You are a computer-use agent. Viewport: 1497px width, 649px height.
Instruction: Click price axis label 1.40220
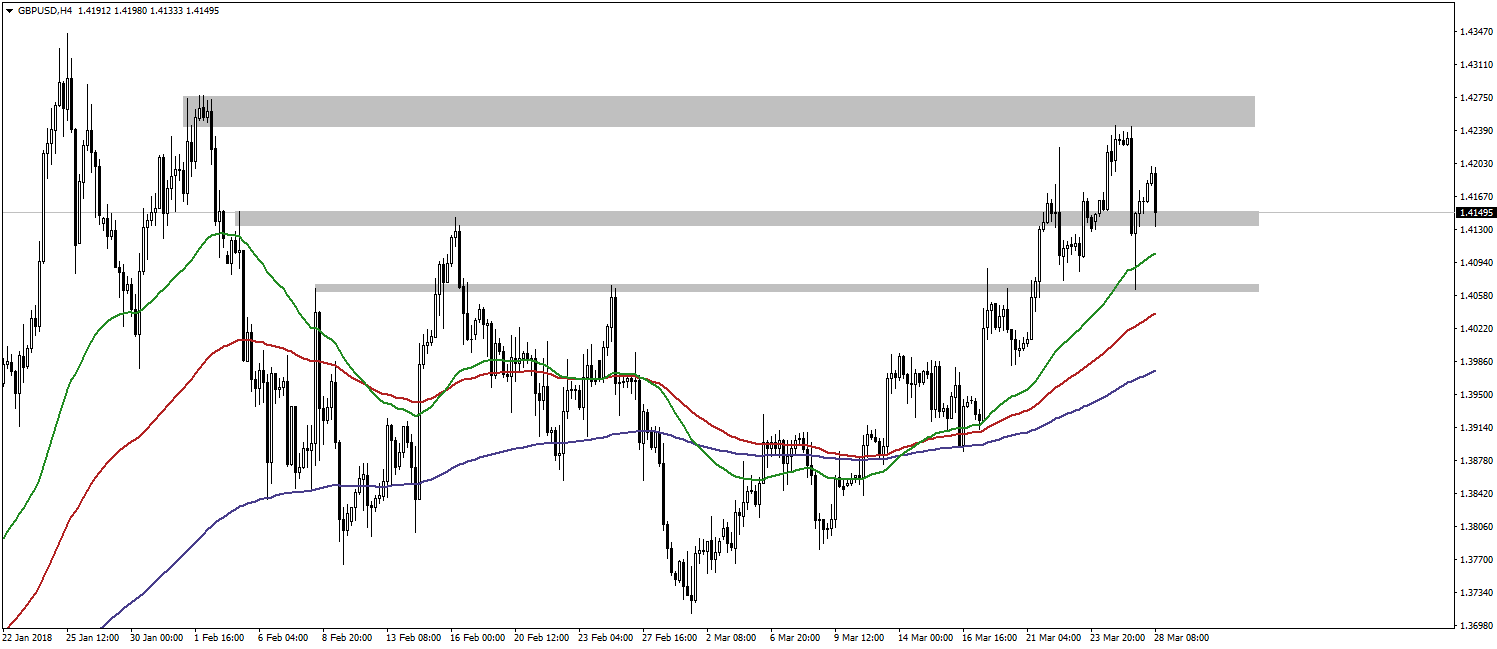(x=1475, y=328)
